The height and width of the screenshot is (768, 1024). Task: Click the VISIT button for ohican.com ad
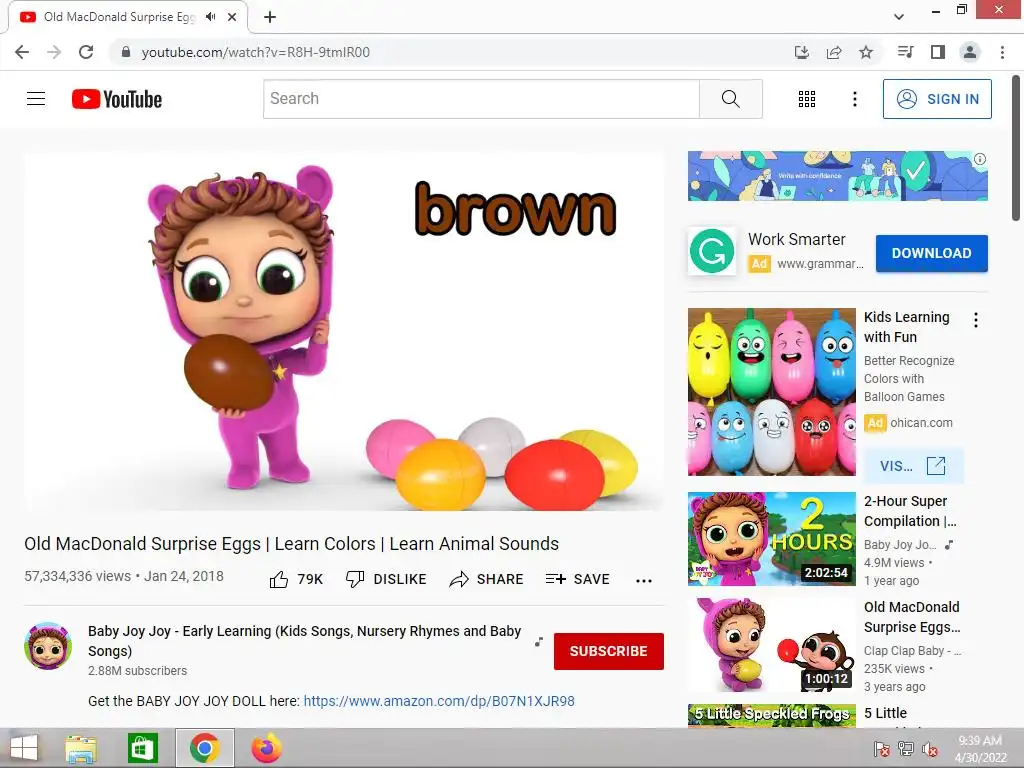point(914,466)
